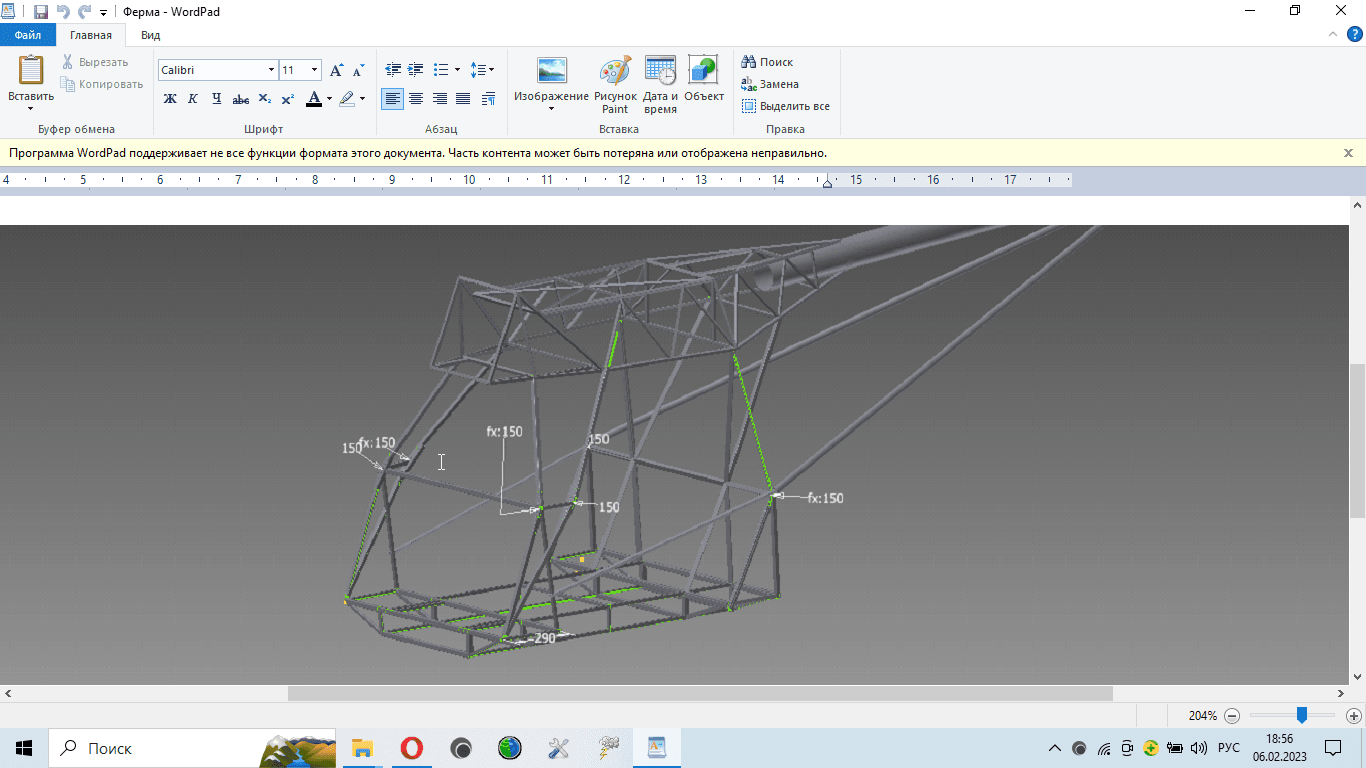Screen dimensions: 1366x768
Task: Open the Calibri font family dropdown
Action: (271, 70)
